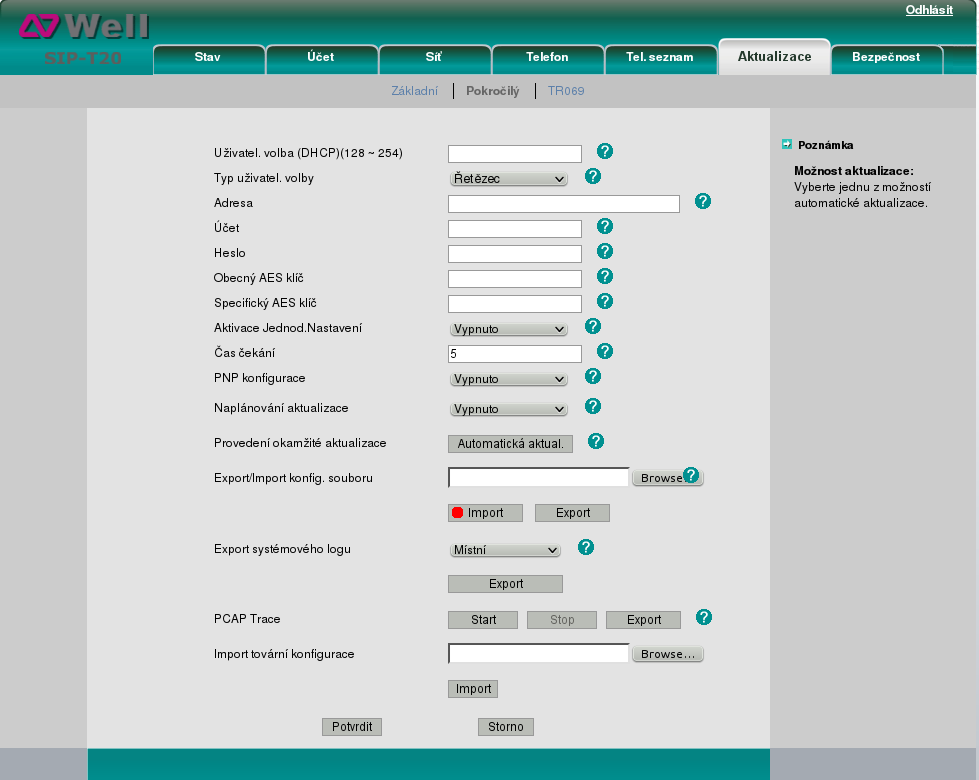Image resolution: width=979 pixels, height=780 pixels.
Task: Open help for Naplánování aktualizace
Action: pos(592,407)
